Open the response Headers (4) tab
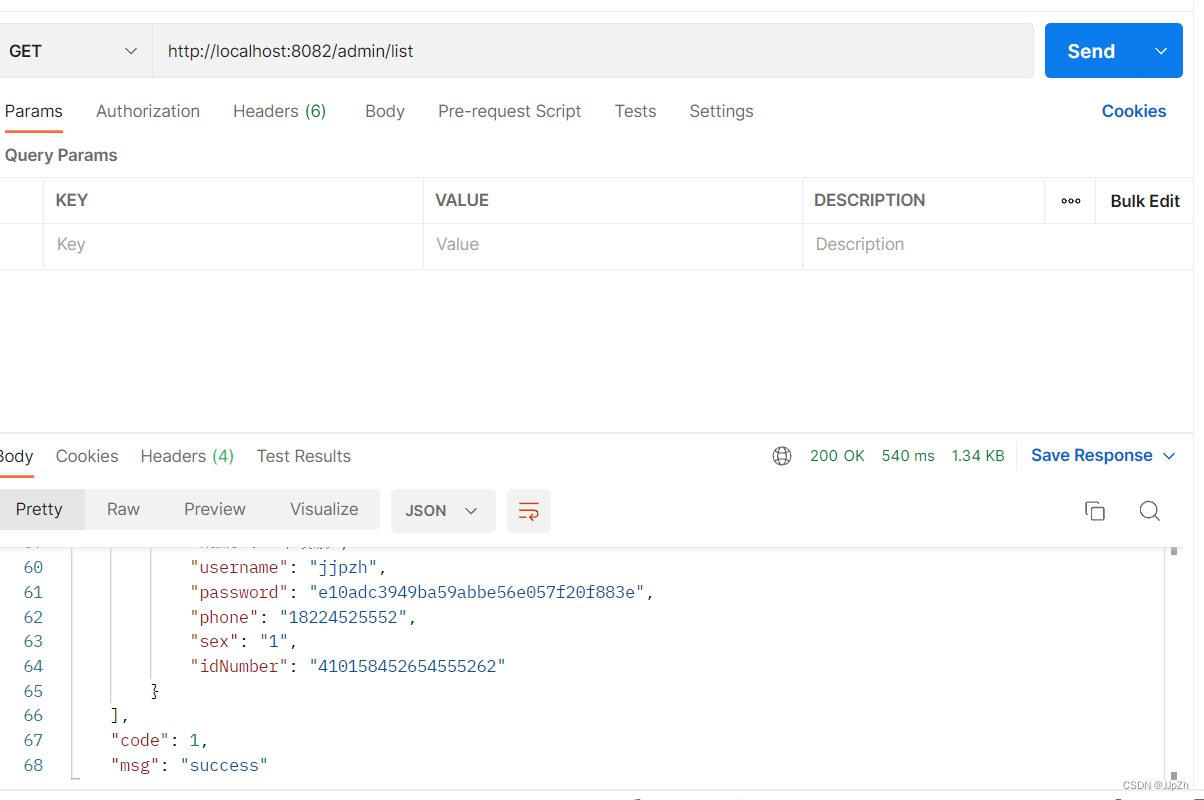Image resolution: width=1204 pixels, height=800 pixels. [187, 456]
